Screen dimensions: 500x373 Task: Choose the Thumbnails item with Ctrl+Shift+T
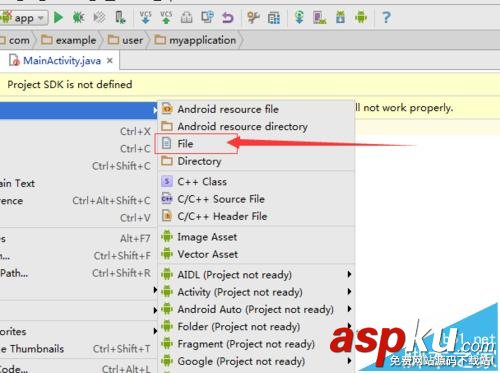(x=78, y=349)
